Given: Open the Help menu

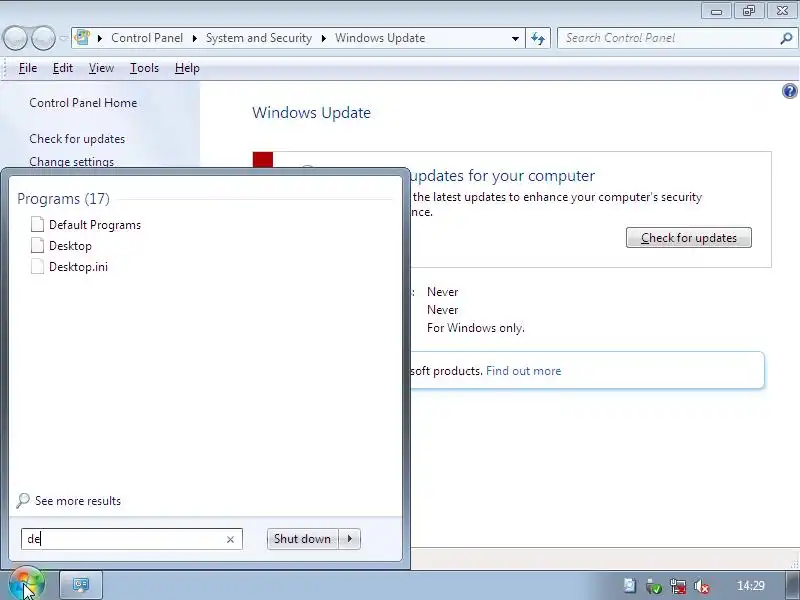Looking at the screenshot, I should pos(187,68).
